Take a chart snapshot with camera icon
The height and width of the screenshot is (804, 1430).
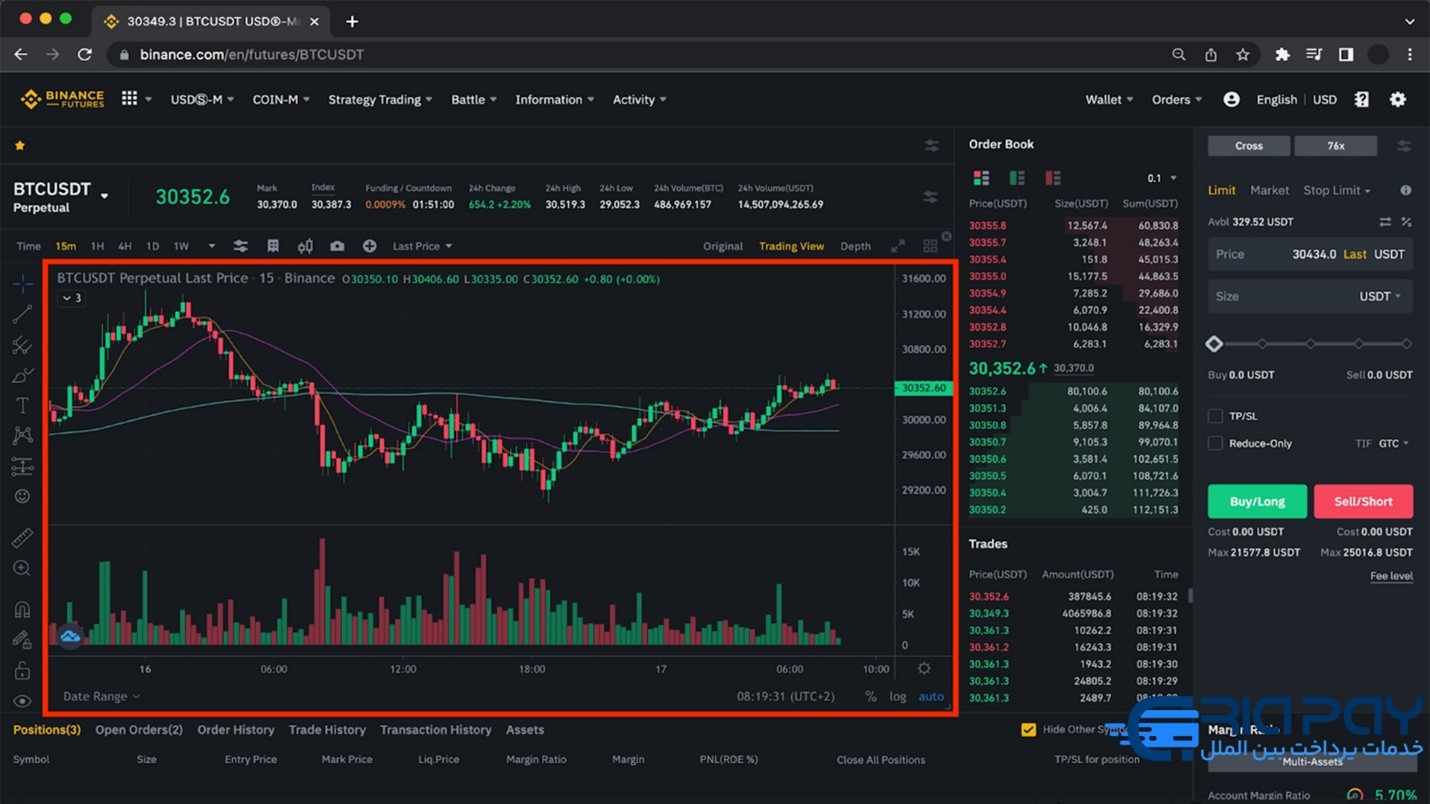(x=337, y=246)
